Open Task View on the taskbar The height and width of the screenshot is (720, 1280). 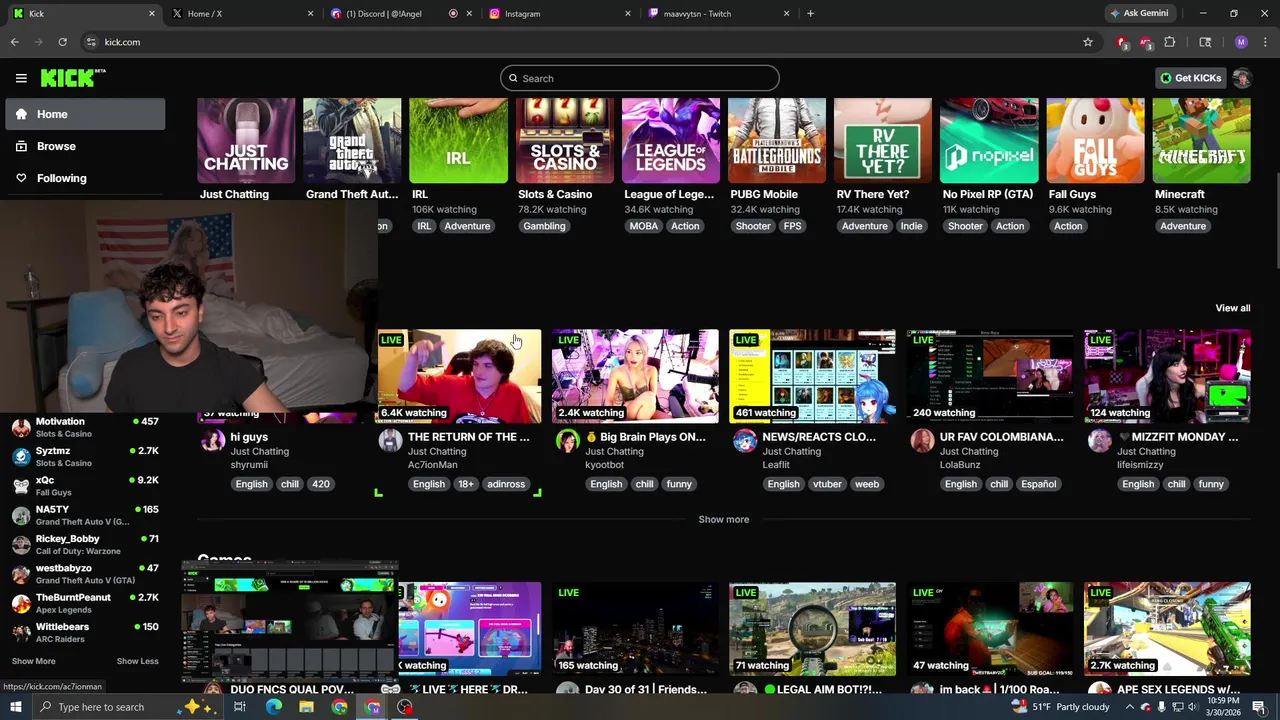click(240, 707)
